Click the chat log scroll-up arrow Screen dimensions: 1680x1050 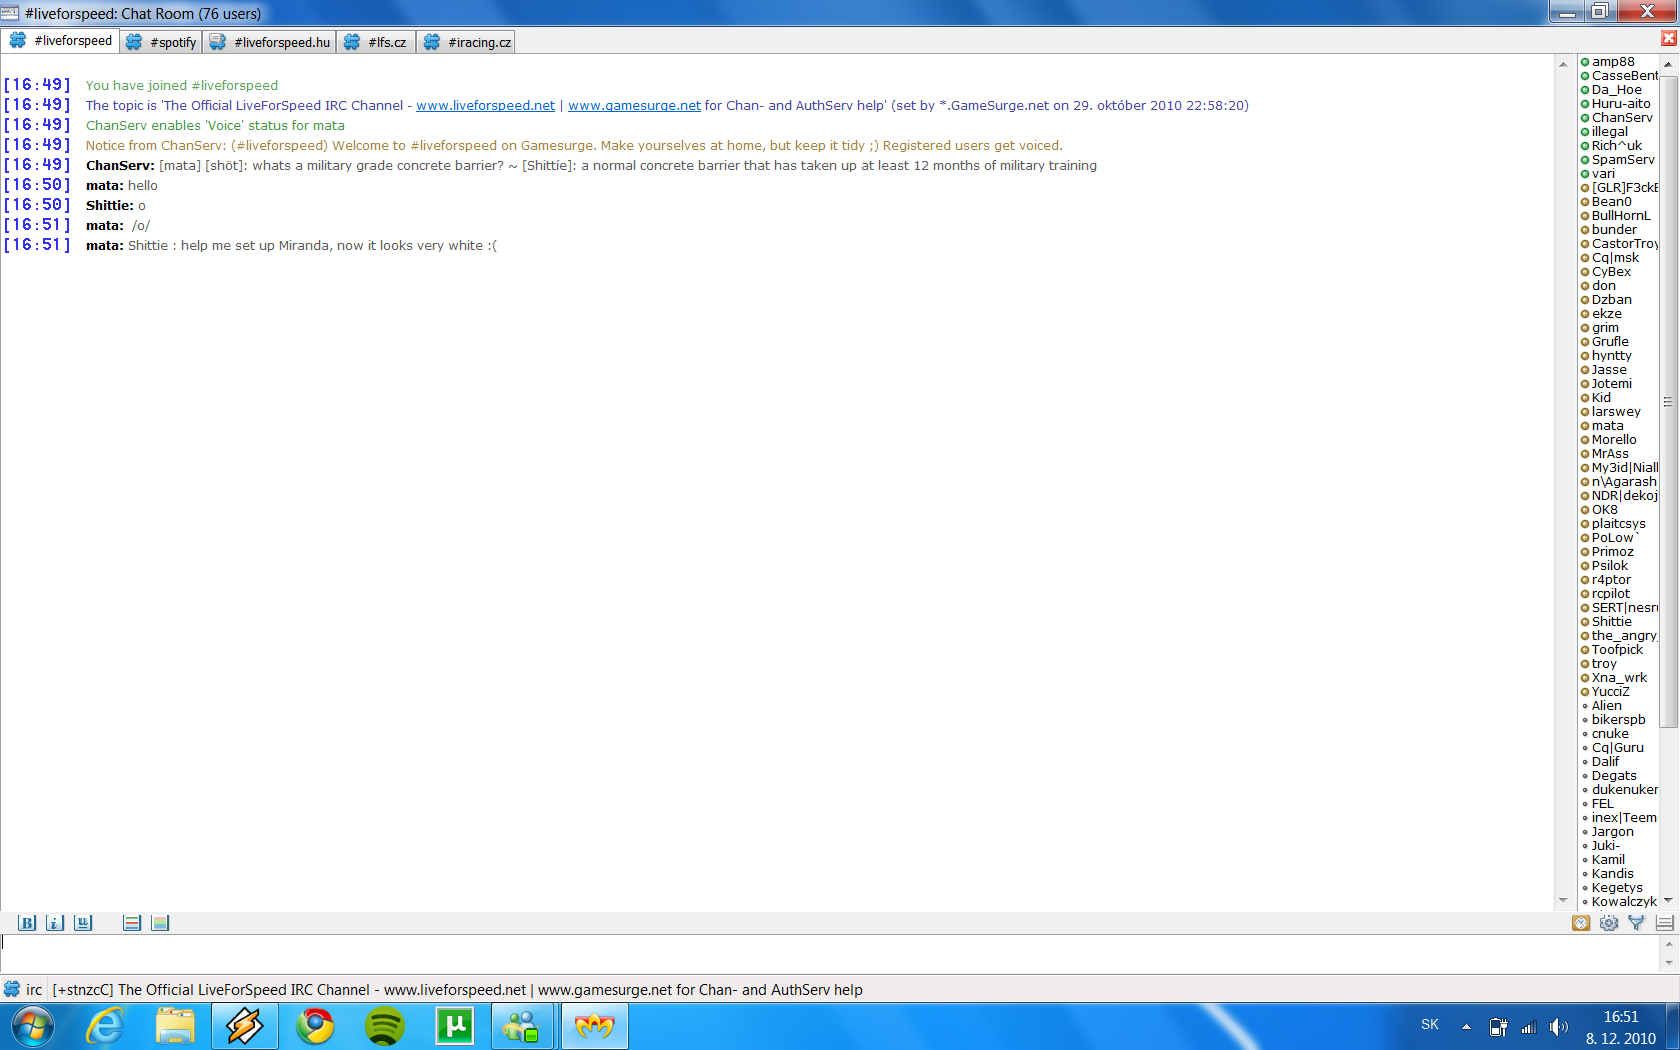(1563, 64)
